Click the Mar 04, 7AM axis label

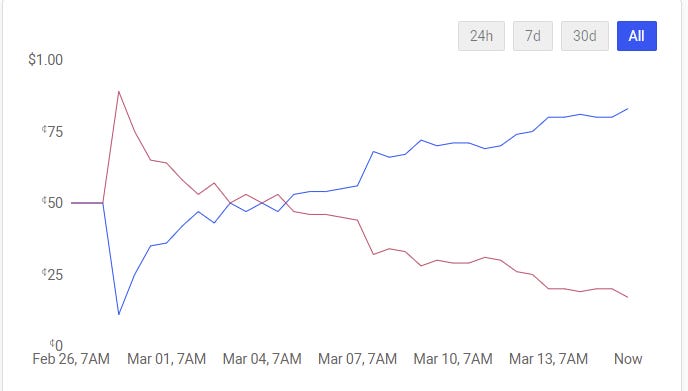(262, 359)
